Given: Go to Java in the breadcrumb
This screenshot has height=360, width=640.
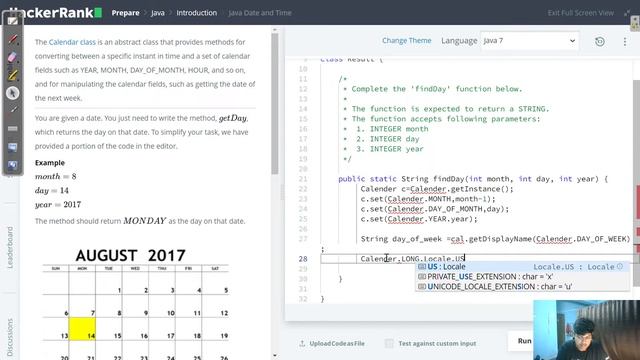Looking at the screenshot, I should pyautogui.click(x=158, y=13).
